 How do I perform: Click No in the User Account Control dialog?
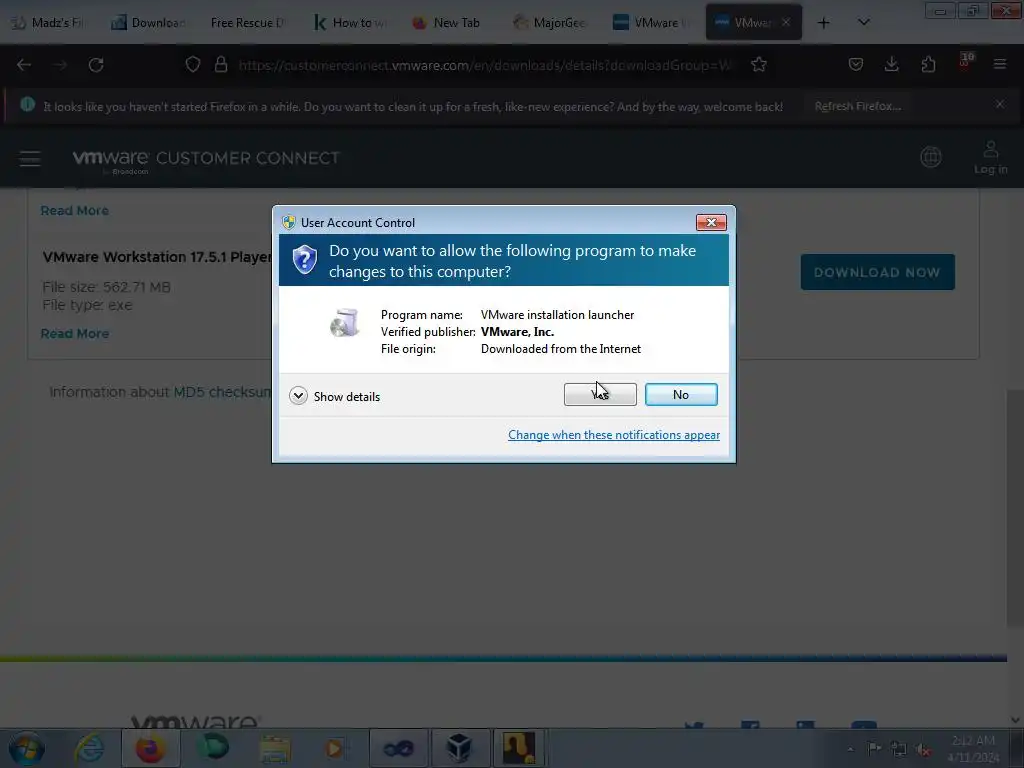[x=681, y=394]
